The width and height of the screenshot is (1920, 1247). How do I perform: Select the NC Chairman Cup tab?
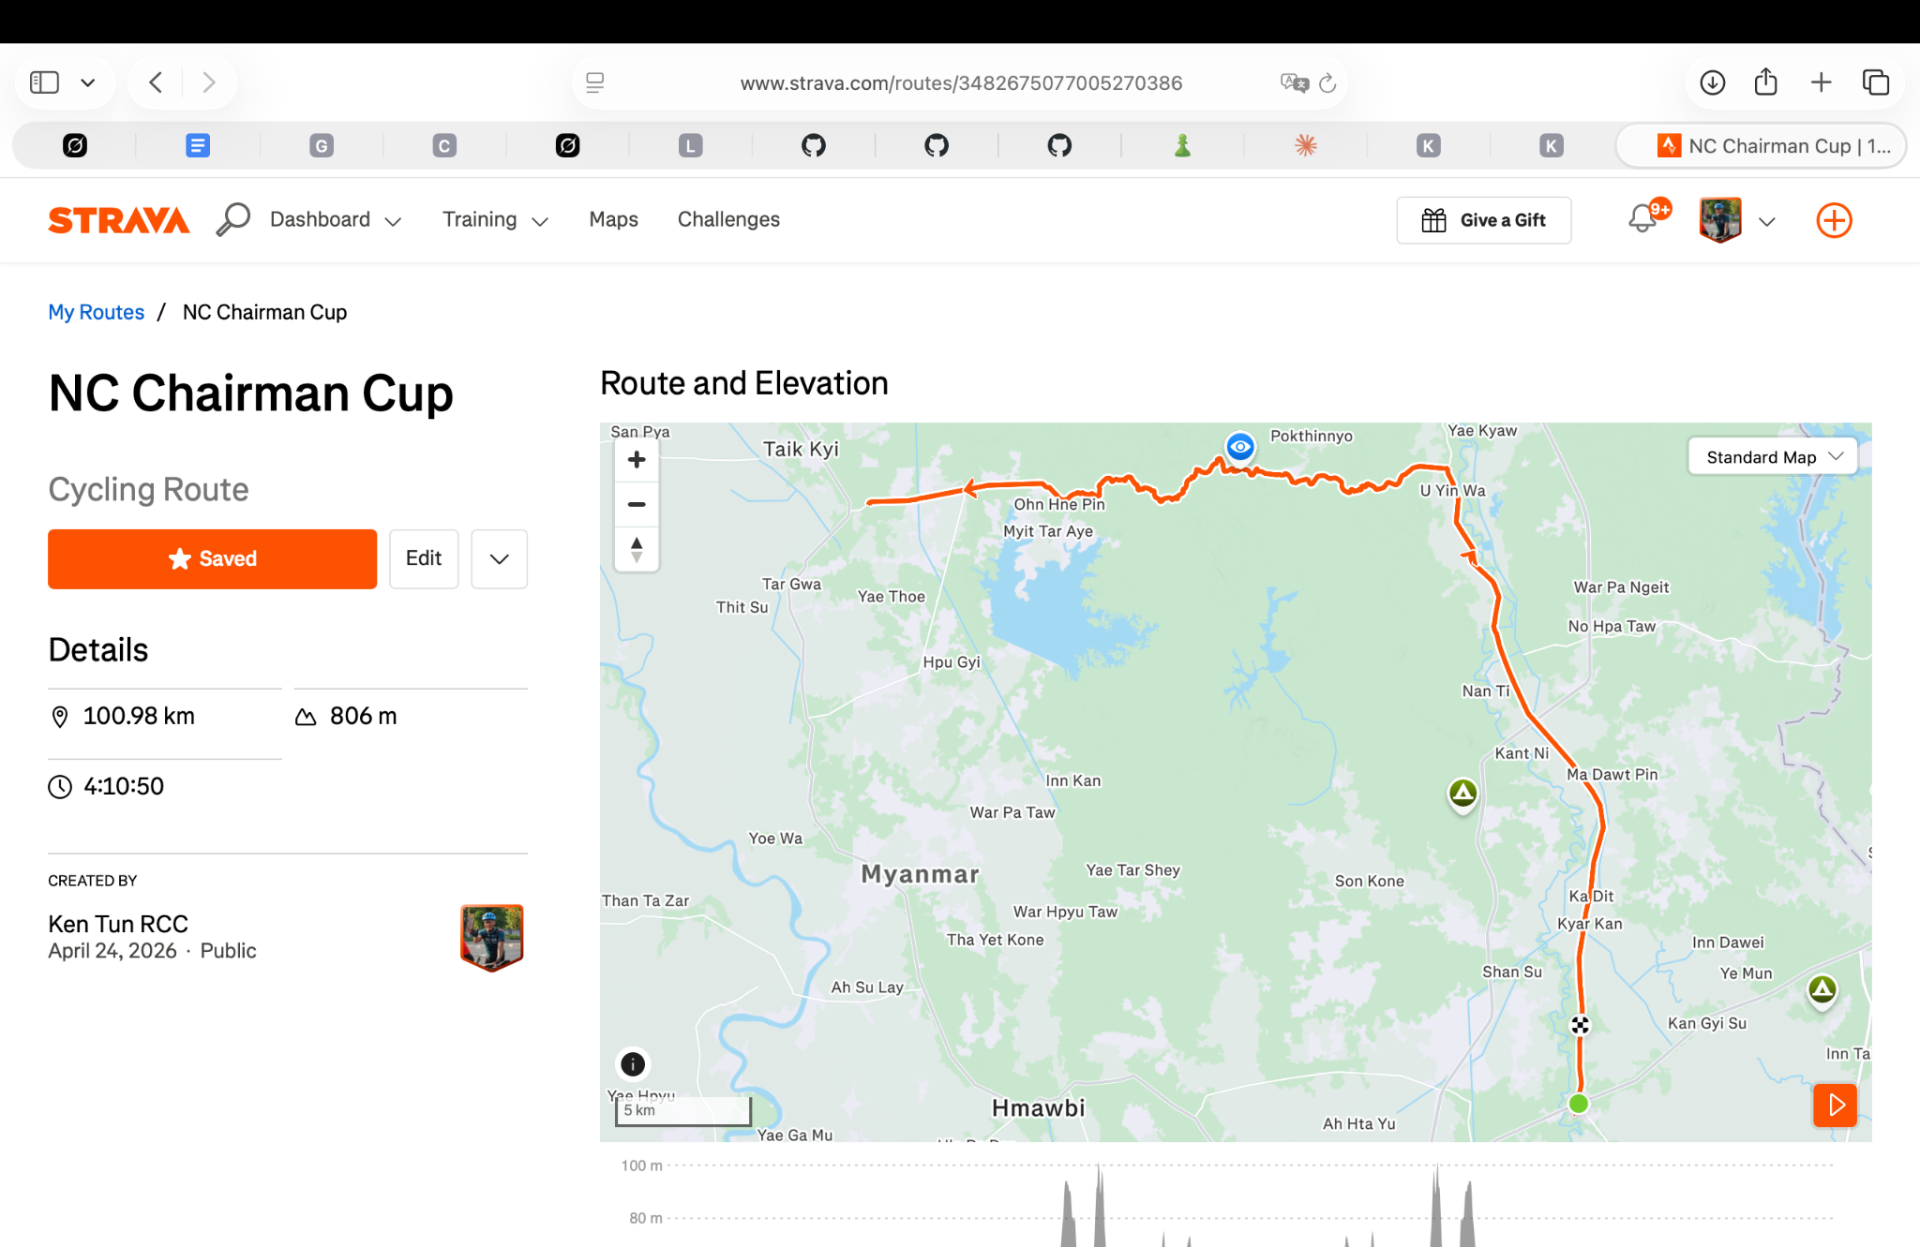(x=1762, y=146)
